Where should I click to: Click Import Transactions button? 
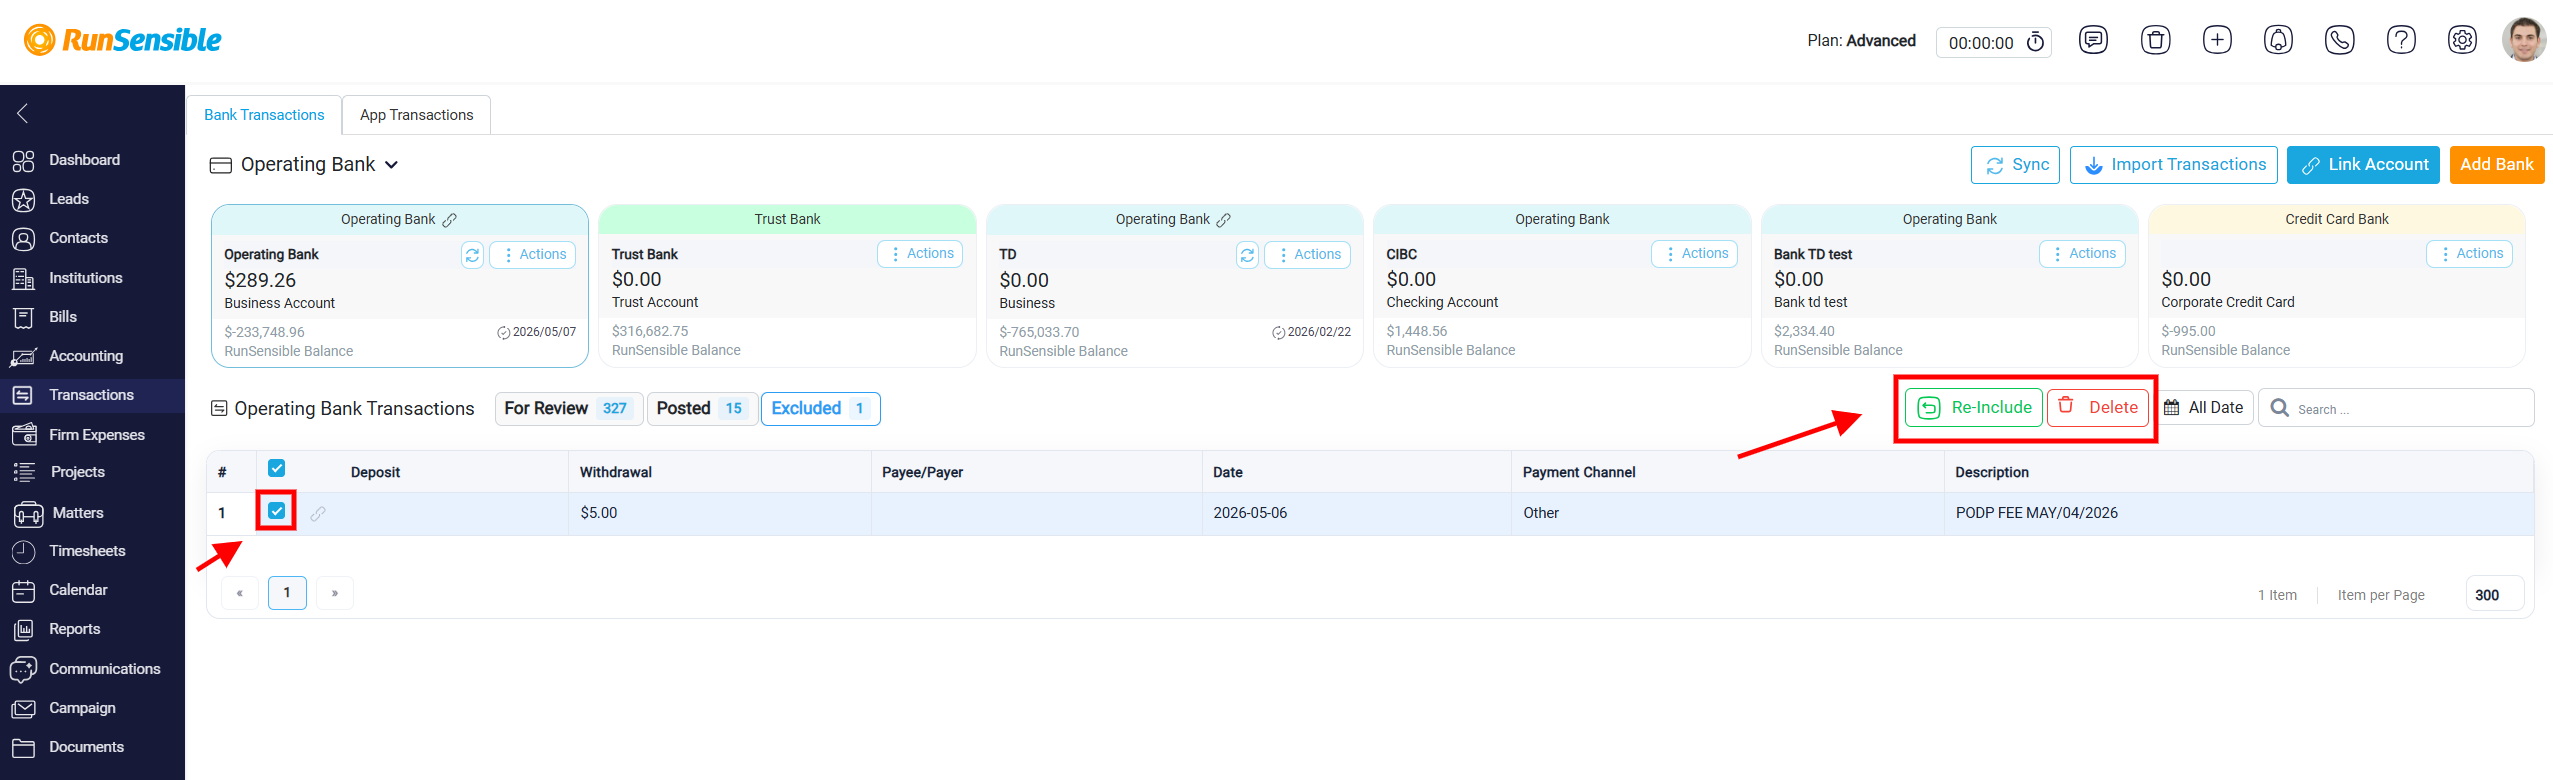tap(2173, 165)
